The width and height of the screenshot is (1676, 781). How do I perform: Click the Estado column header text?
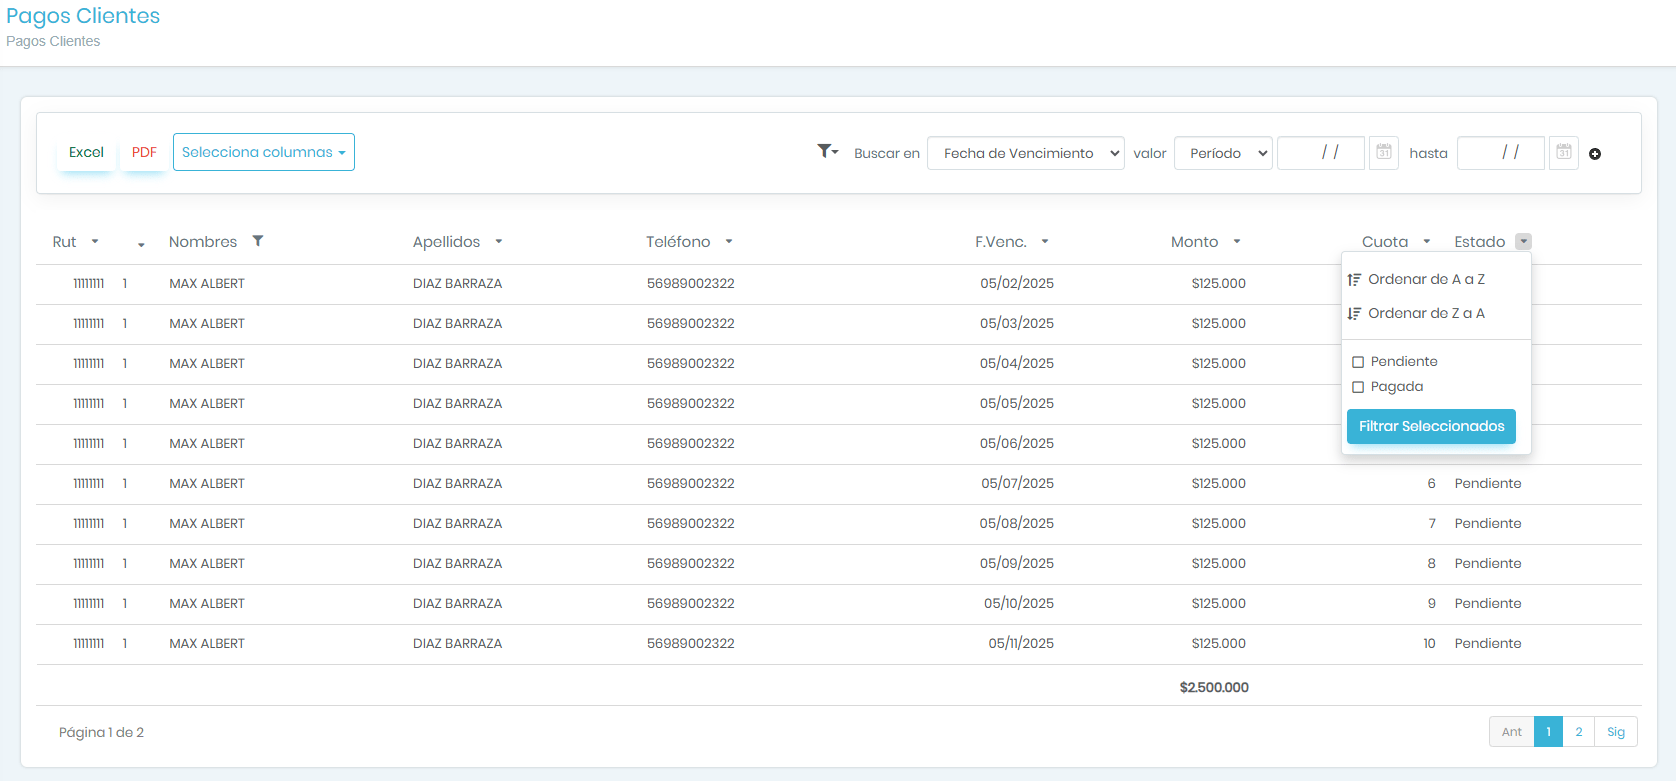click(x=1479, y=242)
